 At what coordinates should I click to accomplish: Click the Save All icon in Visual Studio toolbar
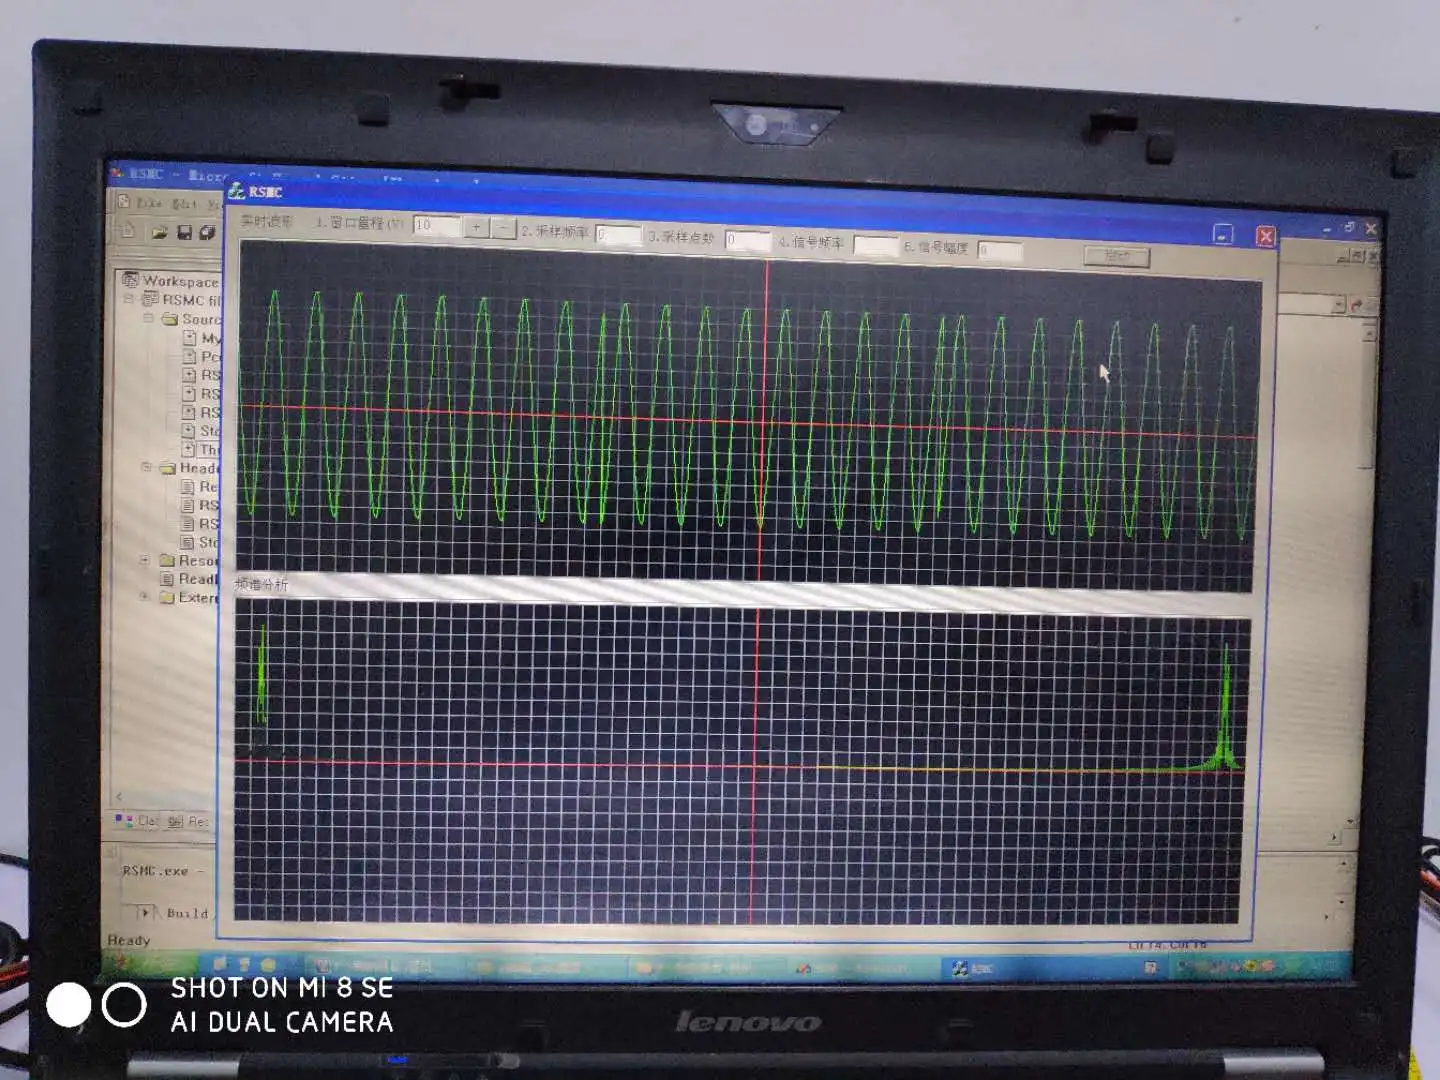(x=207, y=232)
